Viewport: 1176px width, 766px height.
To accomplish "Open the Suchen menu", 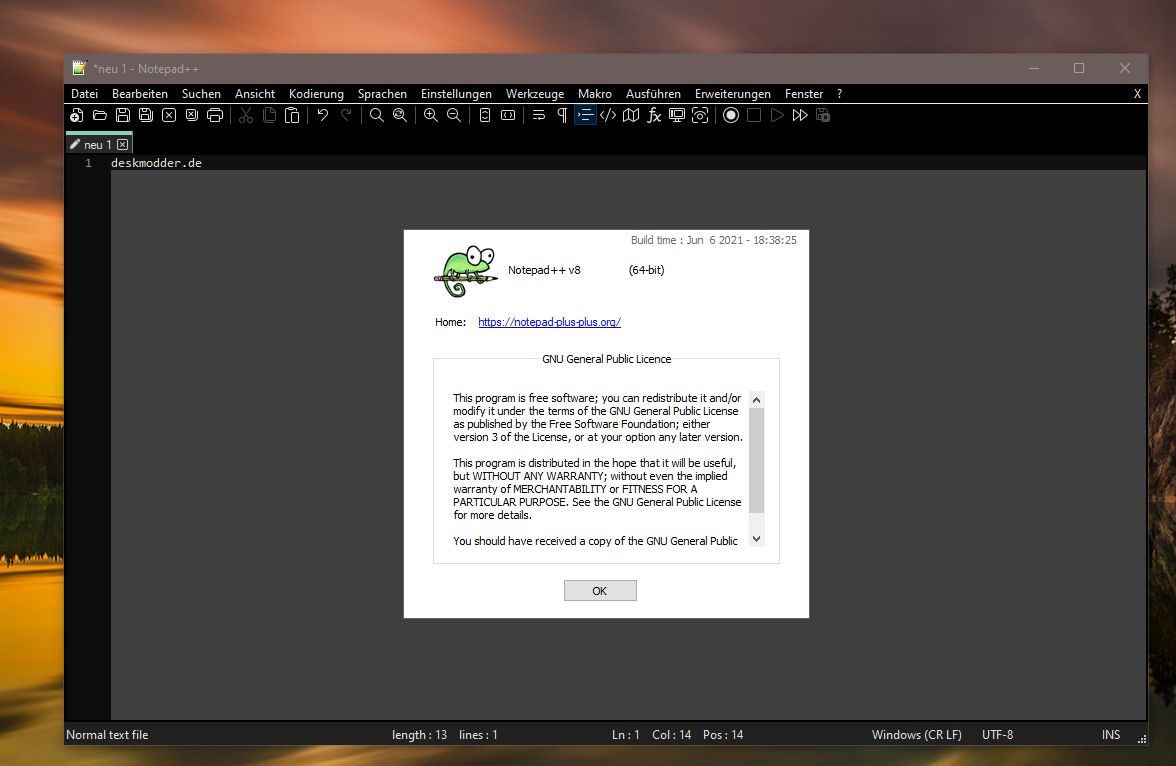I will coord(201,94).
